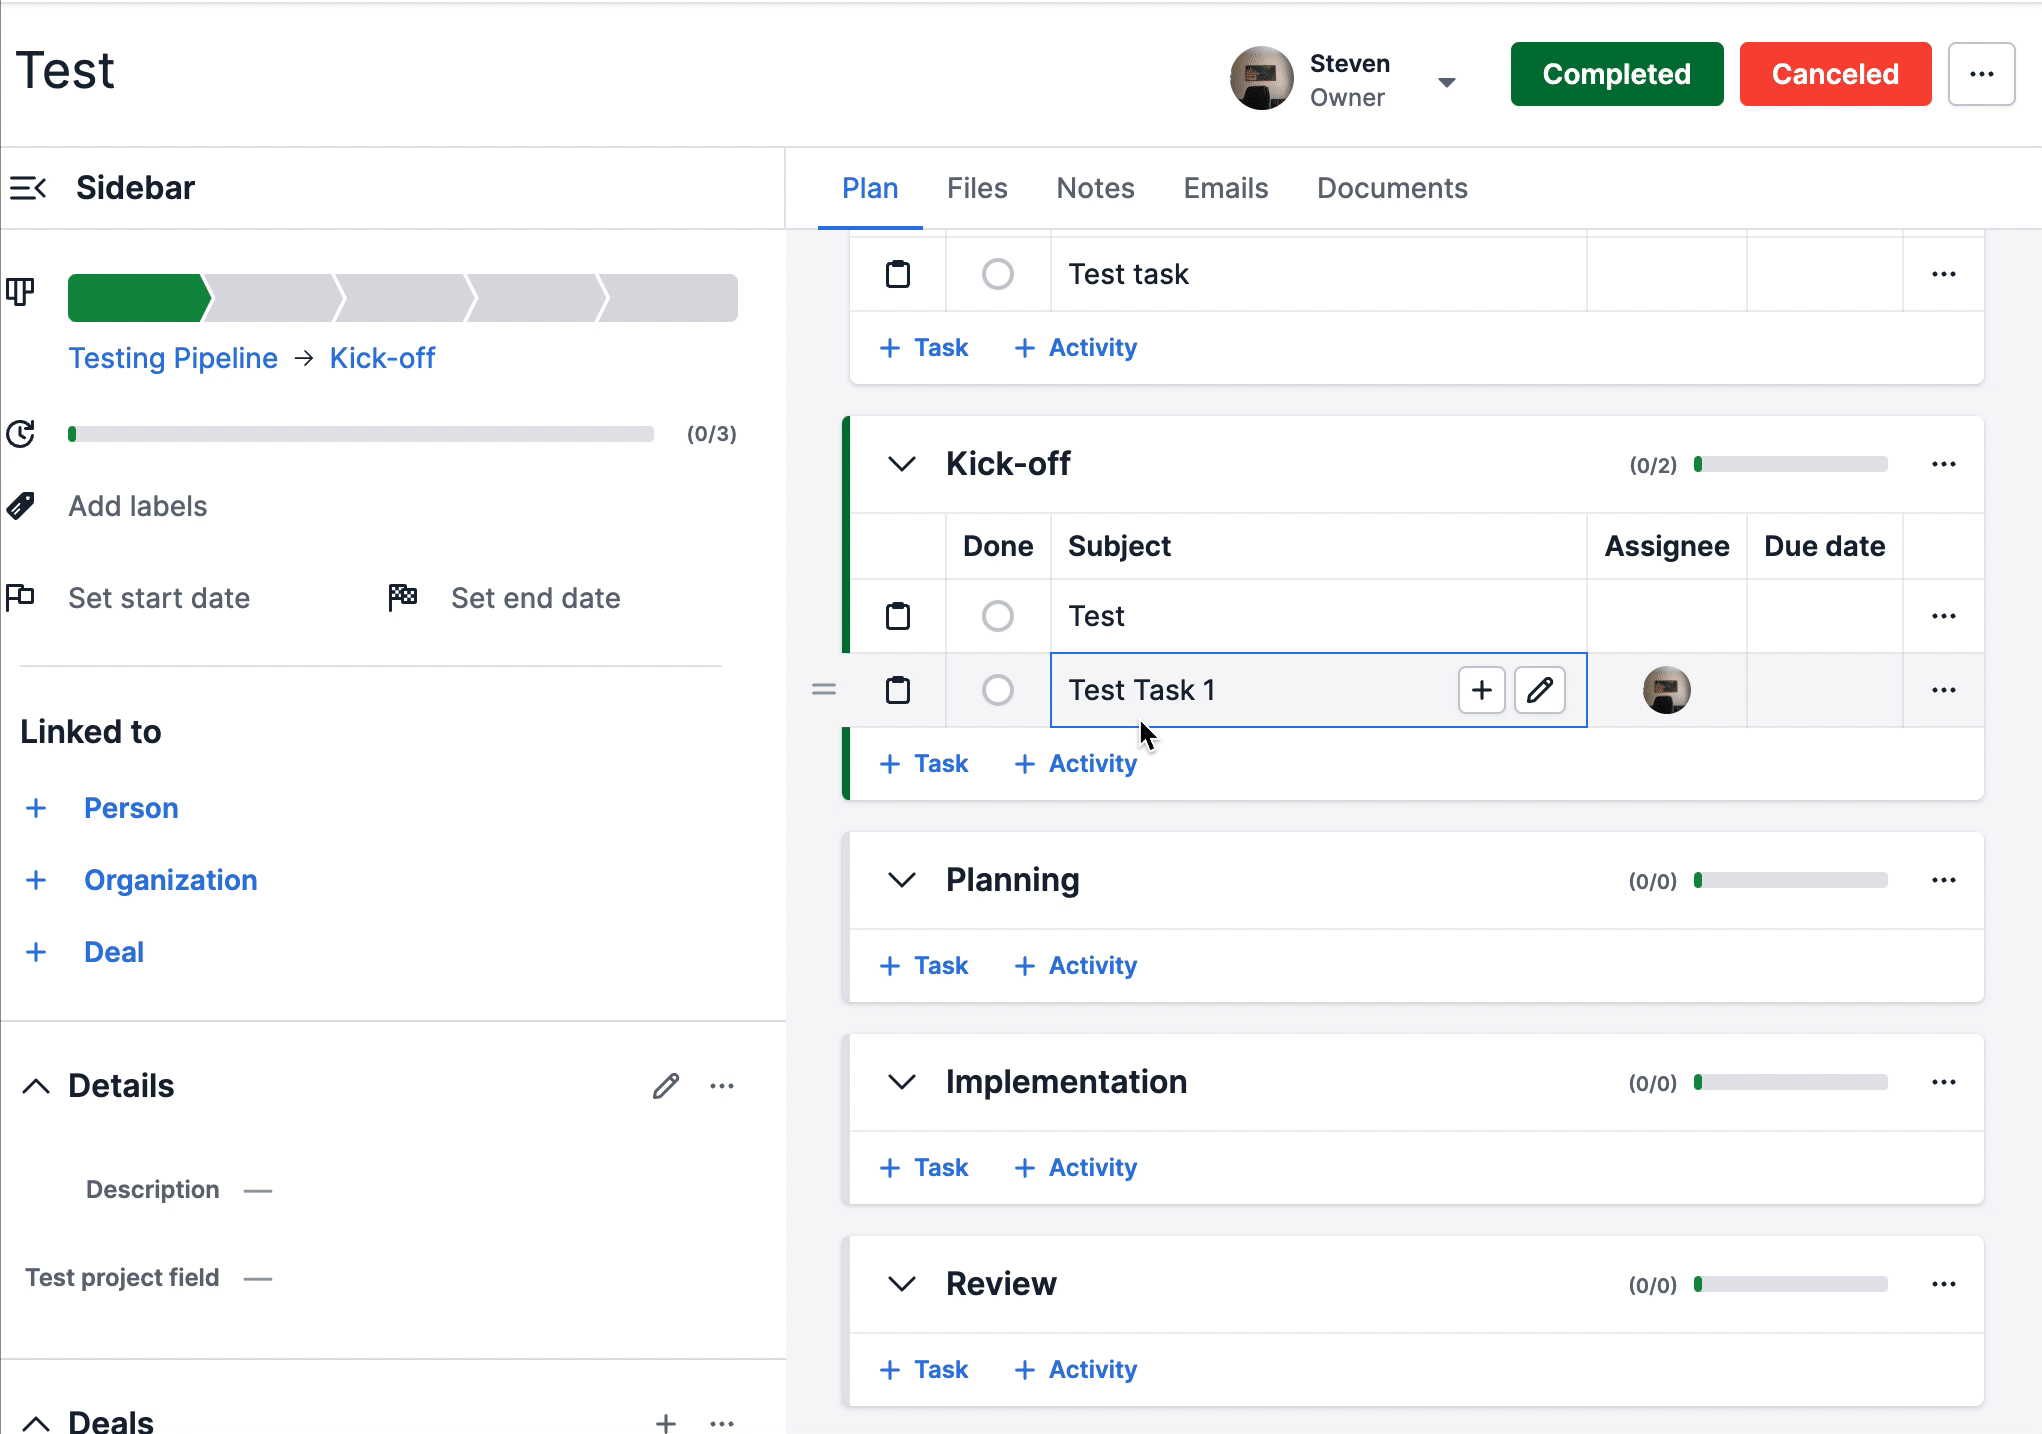Screen dimensions: 2042x1434
Task: Mark the Test task in Kick-off as done
Action: click(x=997, y=616)
